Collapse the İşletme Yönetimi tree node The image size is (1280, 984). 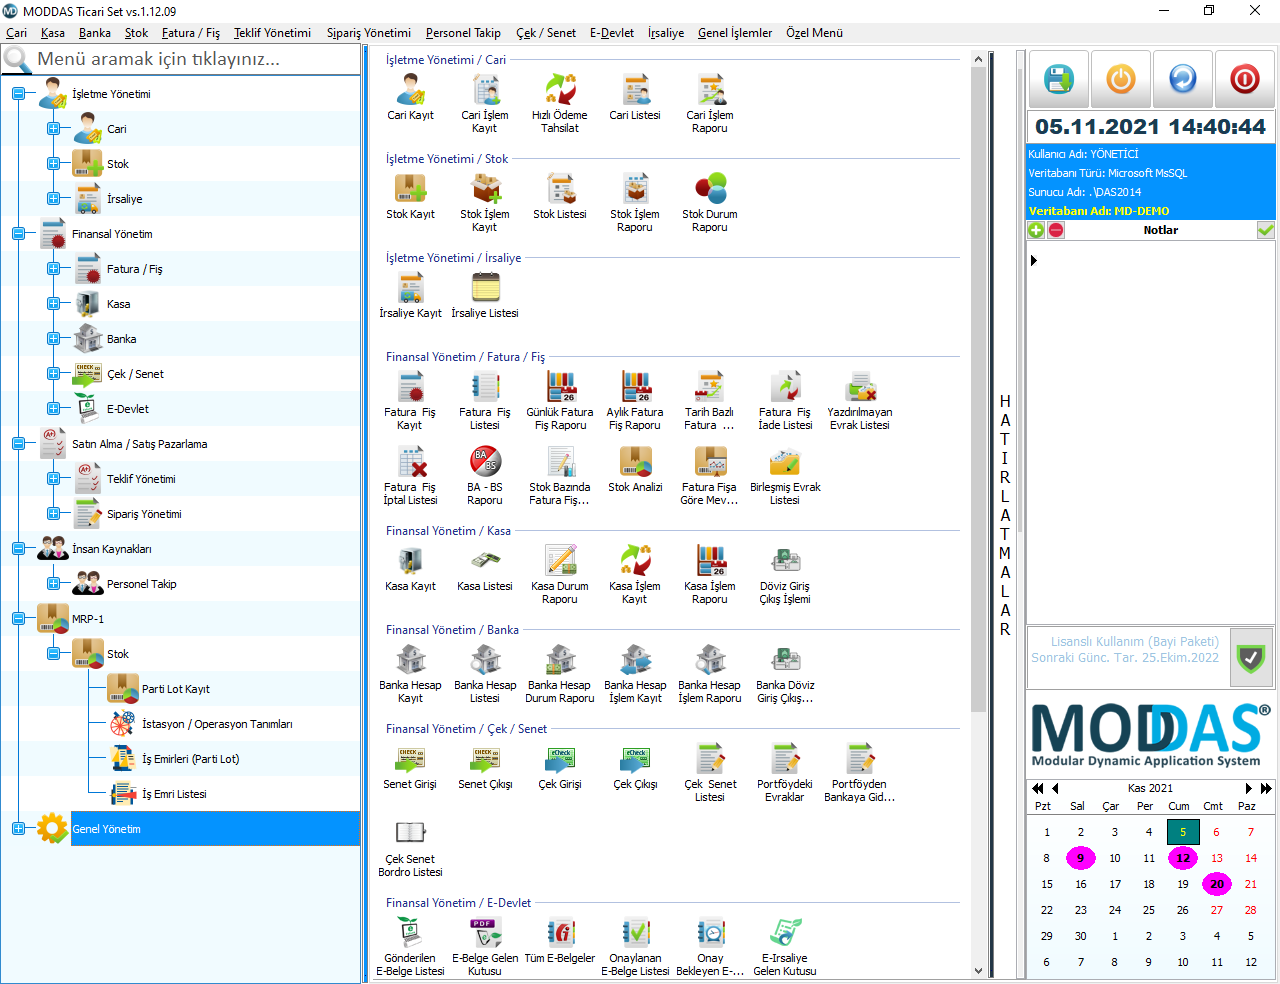tap(18, 94)
